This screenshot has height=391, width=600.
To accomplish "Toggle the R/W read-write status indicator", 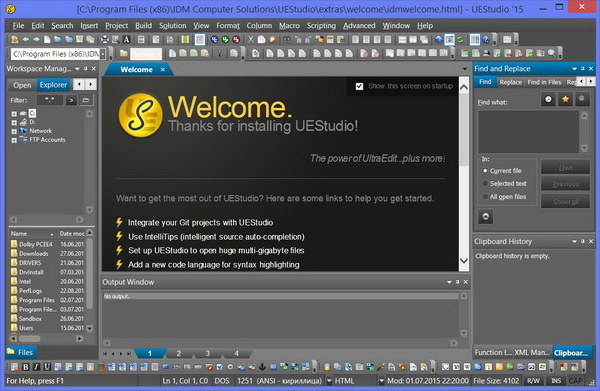I will [533, 381].
